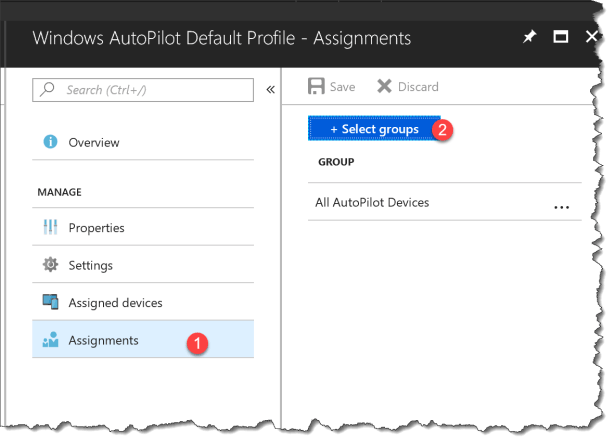Discard the assignment changes
Viewport: 615px width, 444px height.
tap(407, 87)
